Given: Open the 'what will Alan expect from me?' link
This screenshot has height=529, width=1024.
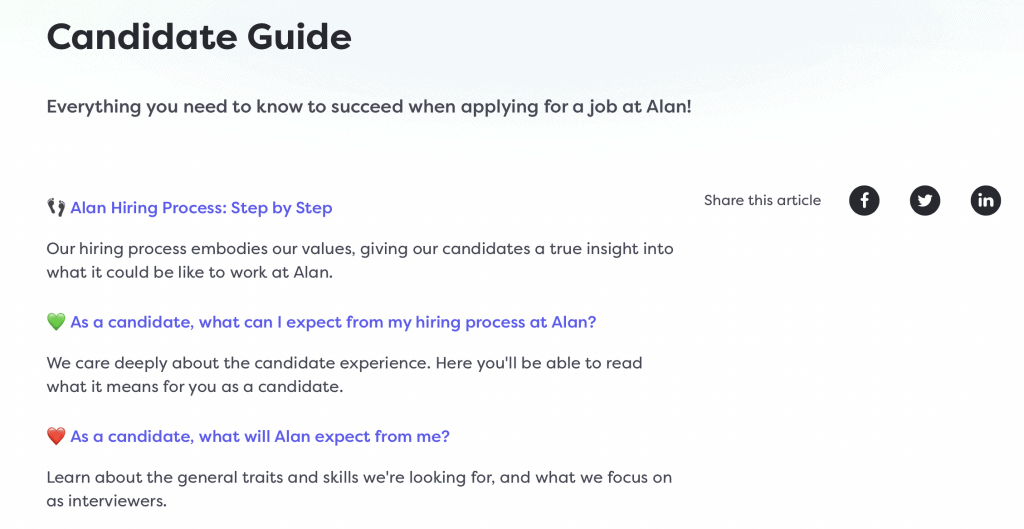Looking at the screenshot, I should (260, 436).
